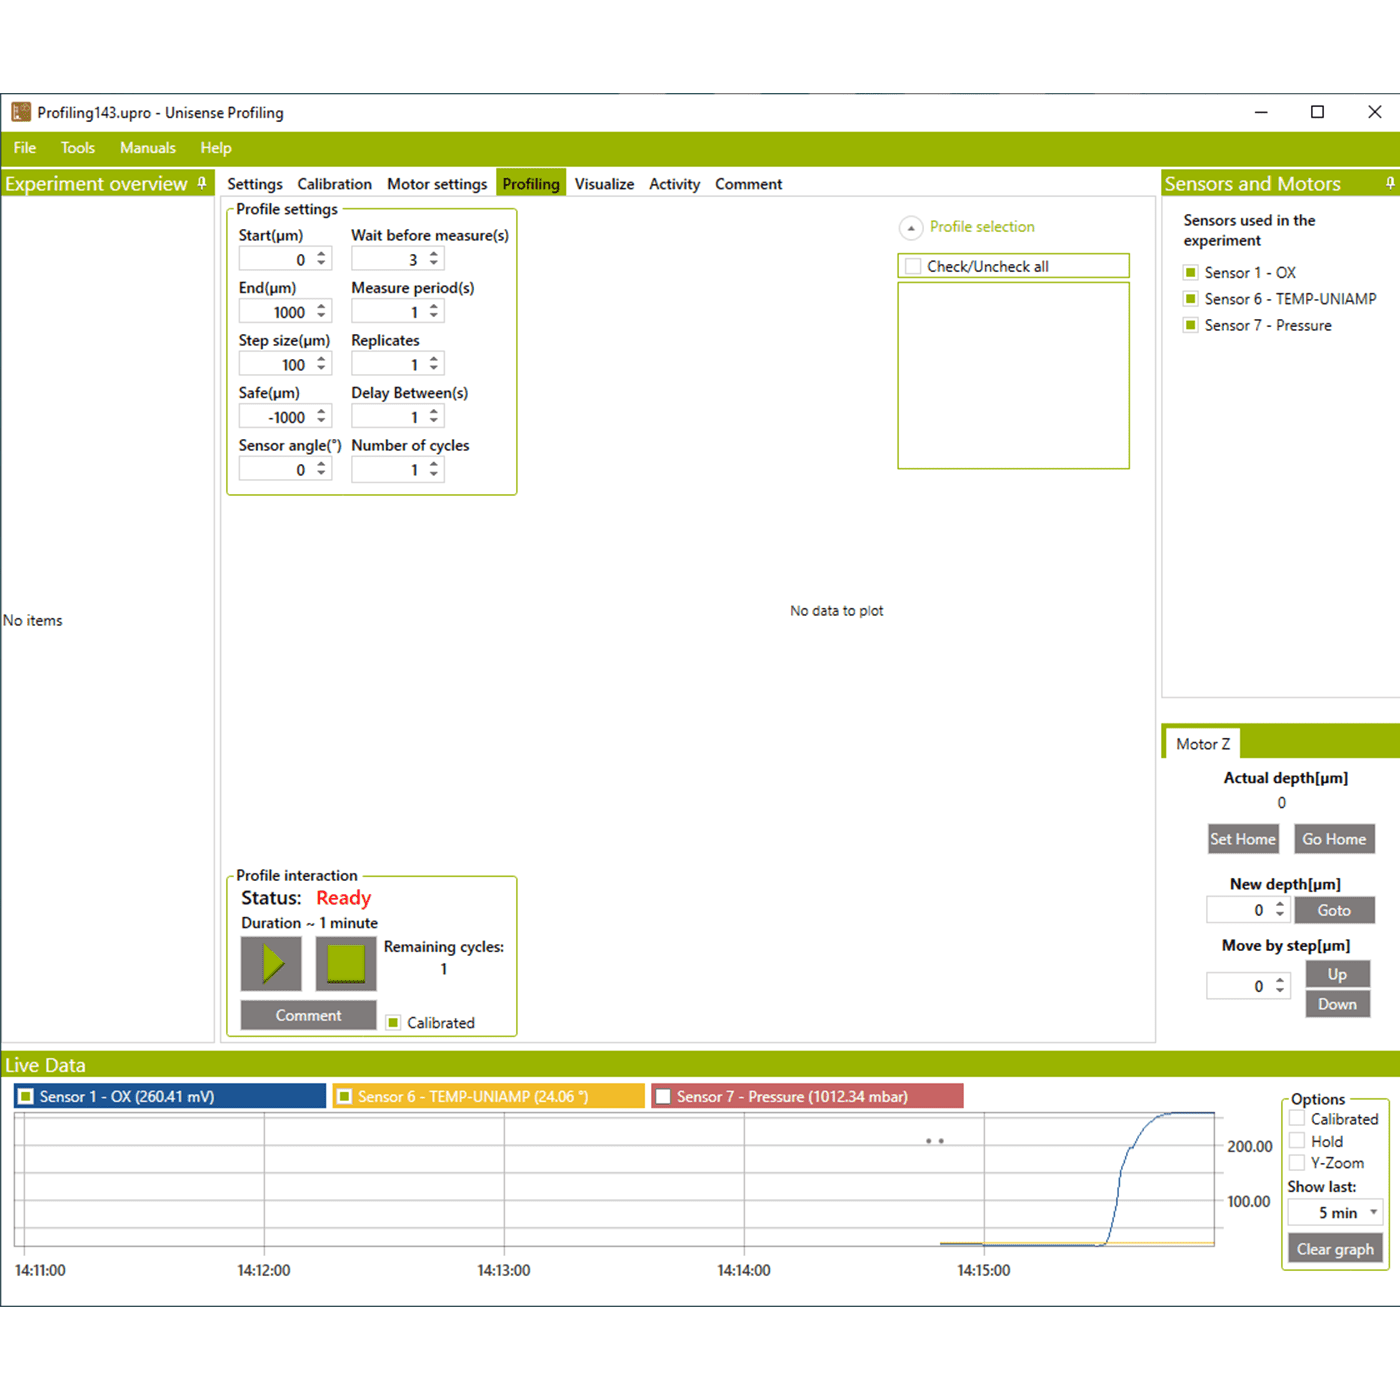Click the blue Sensor 1 - OX legend bar
Image resolution: width=1400 pixels, height=1400 pixels.
170,1096
